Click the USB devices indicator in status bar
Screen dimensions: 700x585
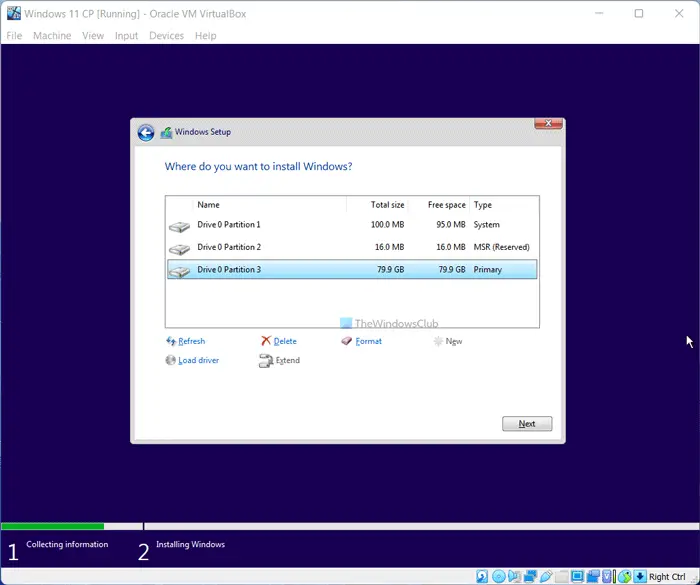tap(546, 577)
